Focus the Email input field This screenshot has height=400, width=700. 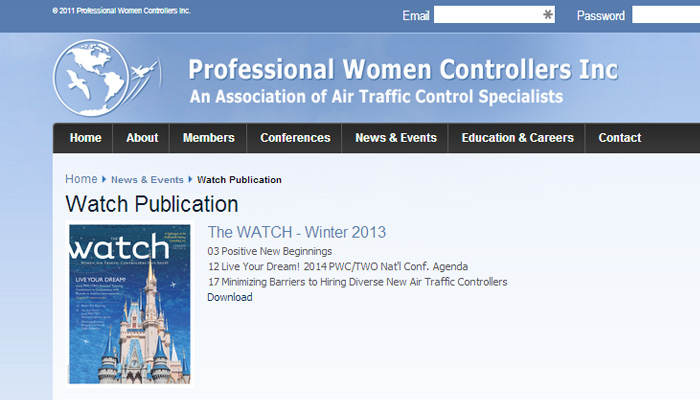494,15
